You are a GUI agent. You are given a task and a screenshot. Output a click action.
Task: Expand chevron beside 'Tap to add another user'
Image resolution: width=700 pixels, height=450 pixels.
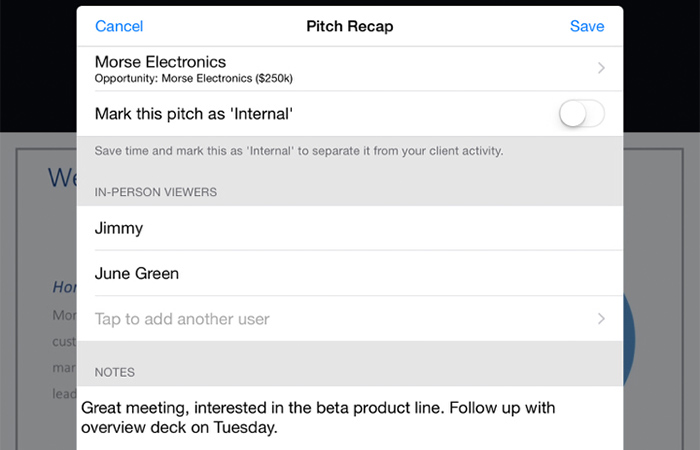[x=601, y=319]
